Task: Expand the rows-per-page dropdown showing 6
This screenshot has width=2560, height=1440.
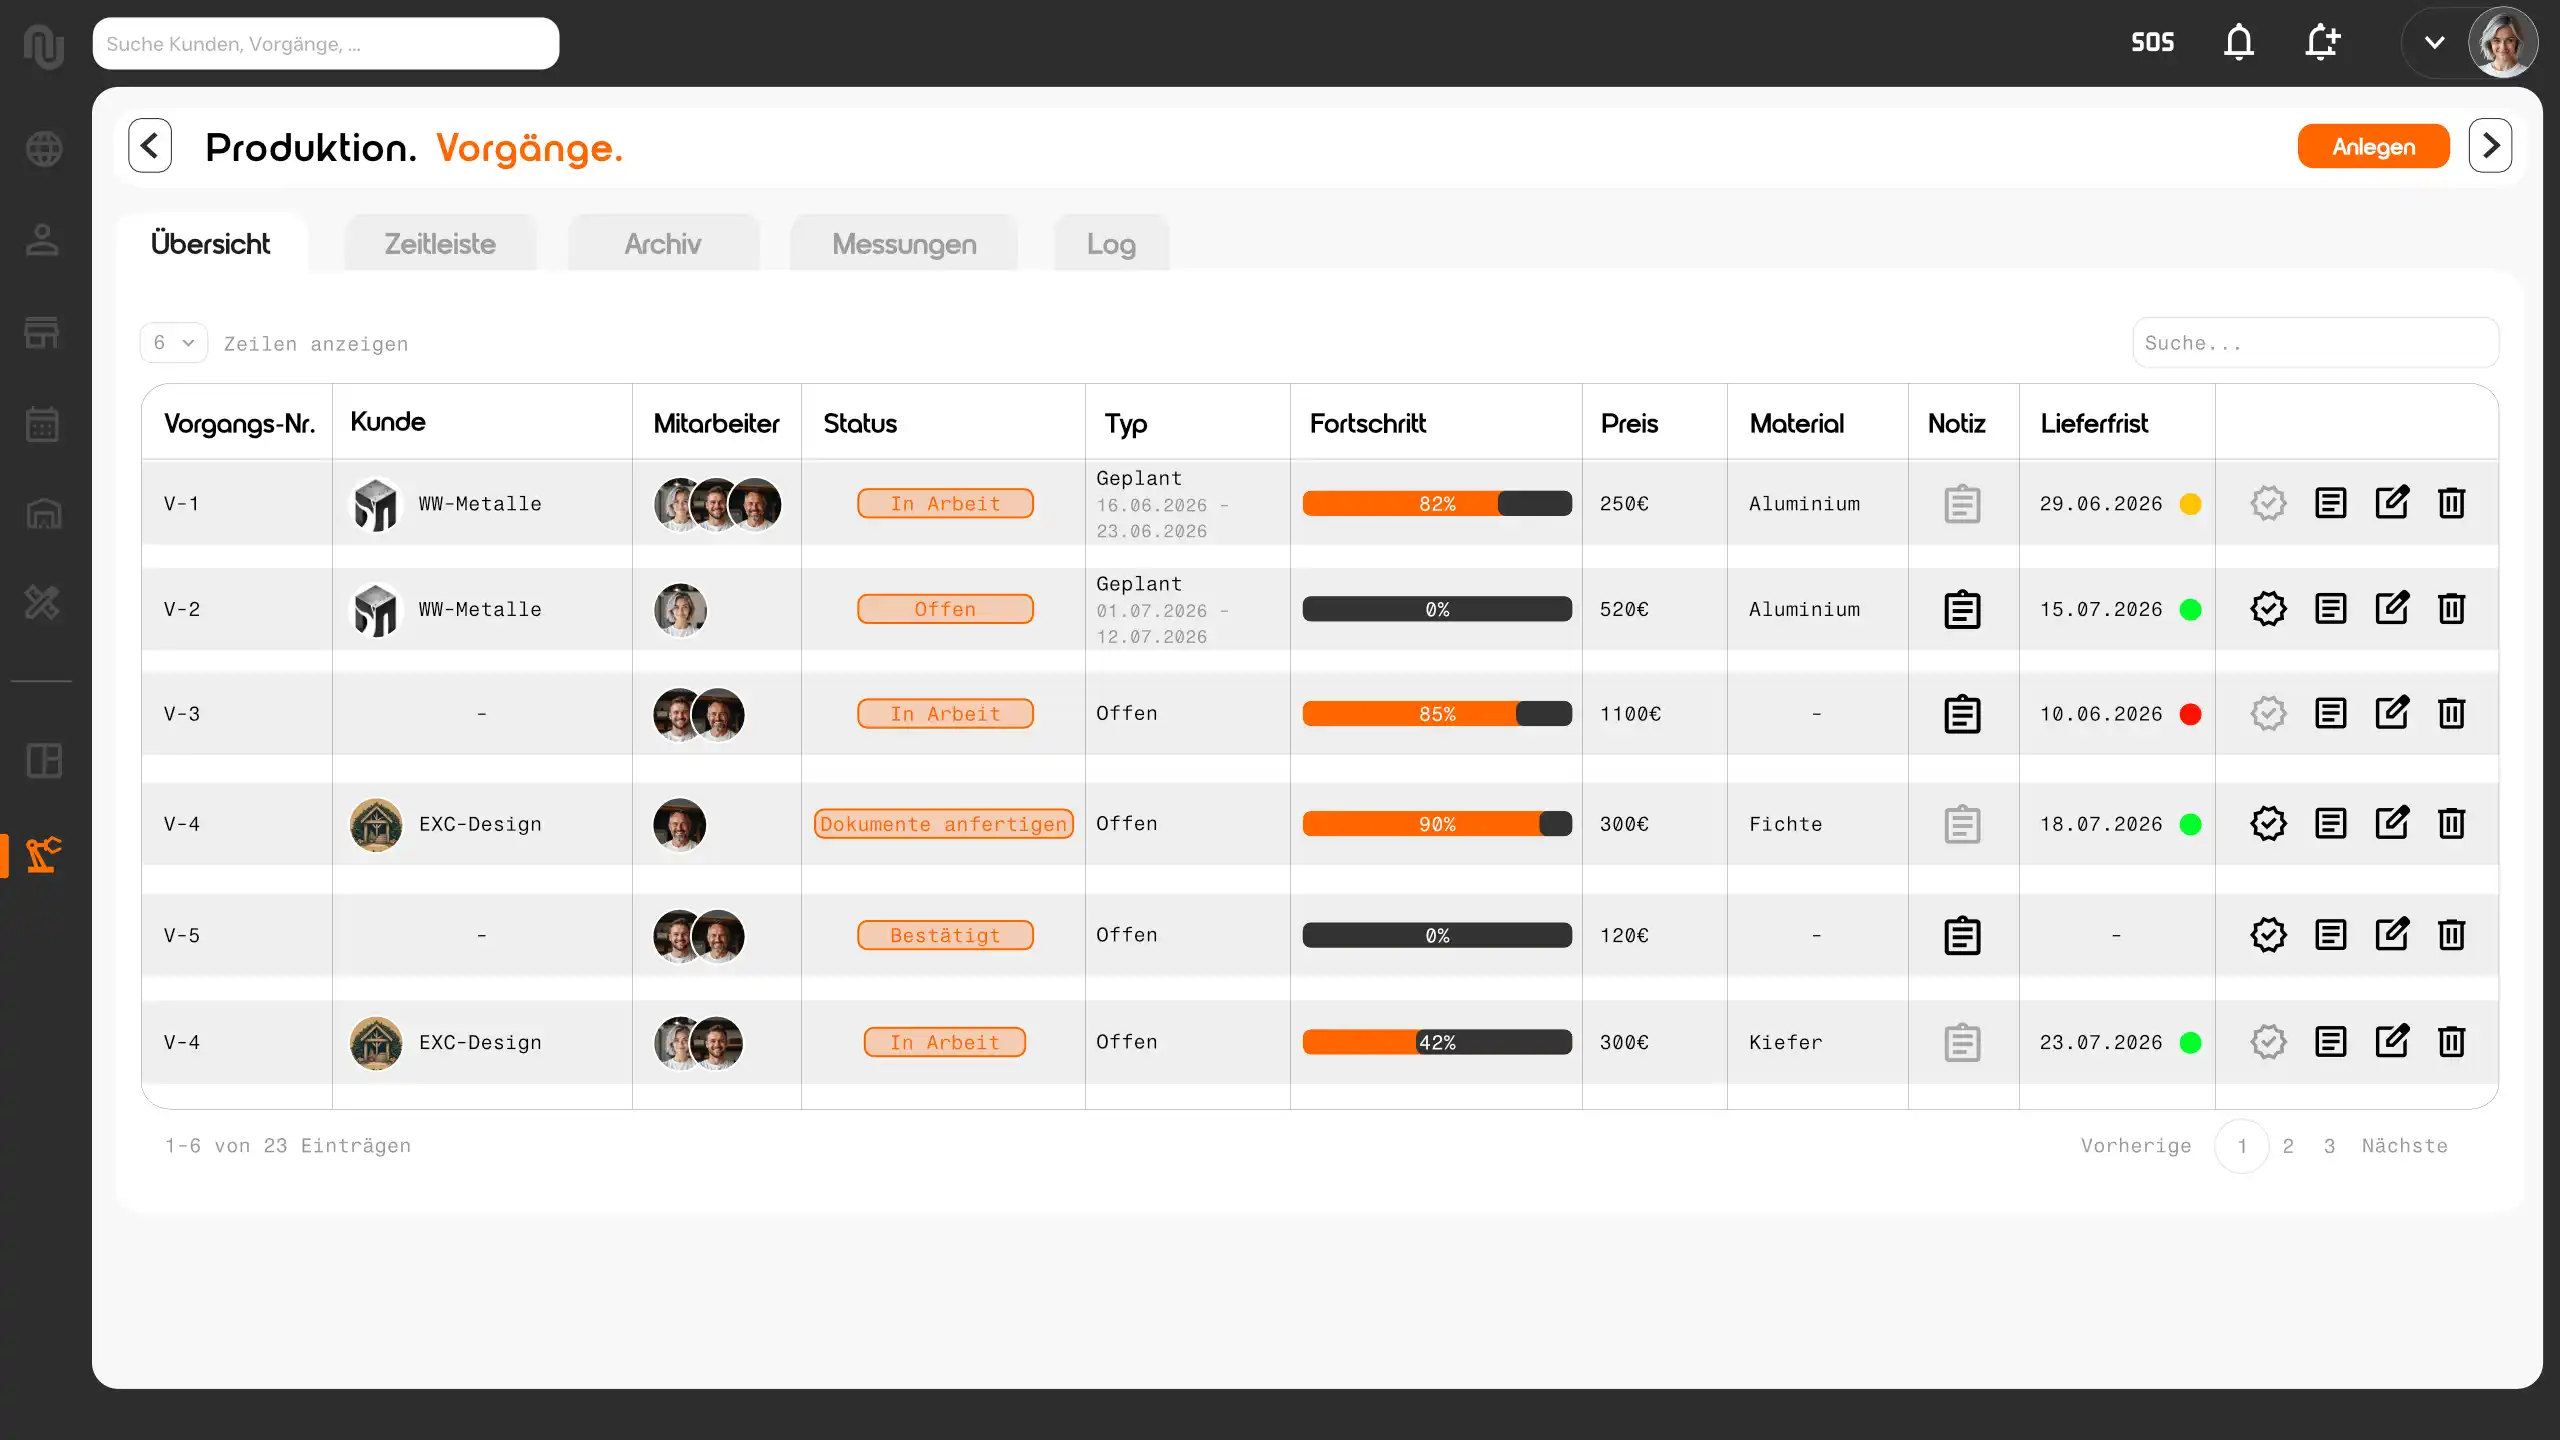Action: pos(174,343)
